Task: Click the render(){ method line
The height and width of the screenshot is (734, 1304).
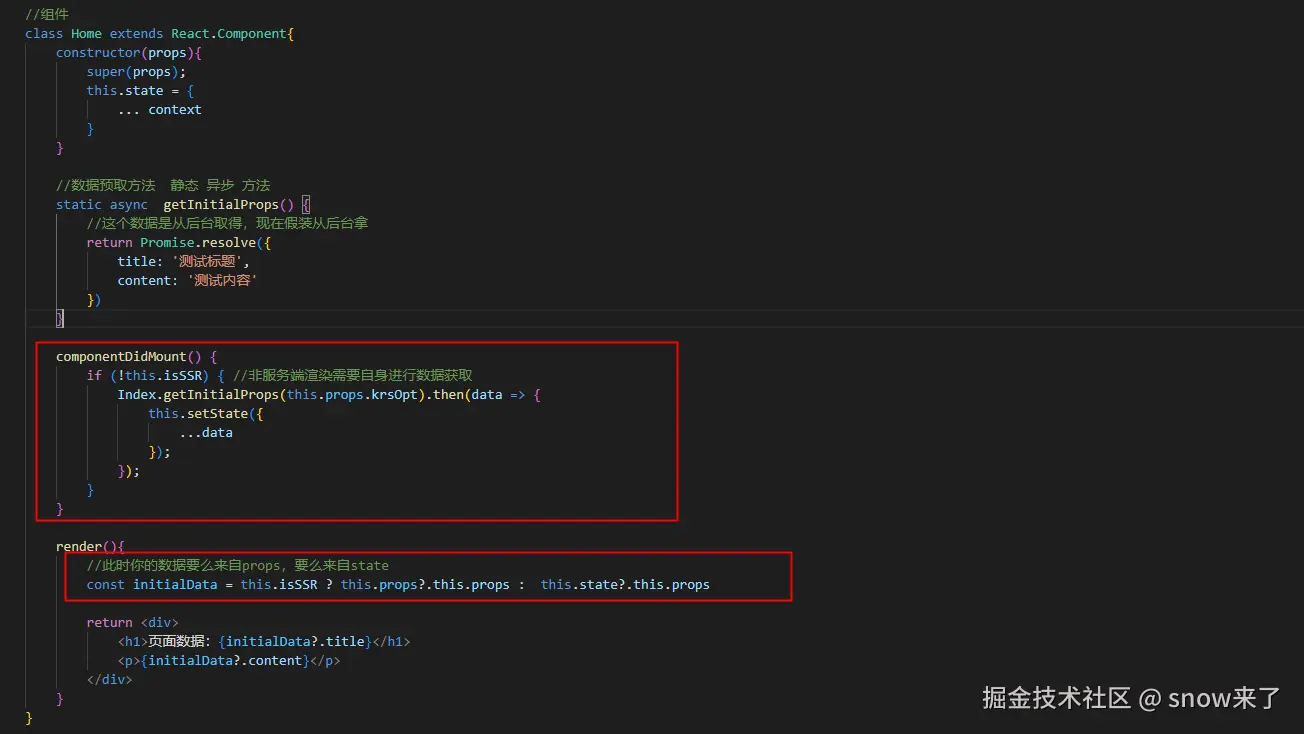Action: pos(90,546)
